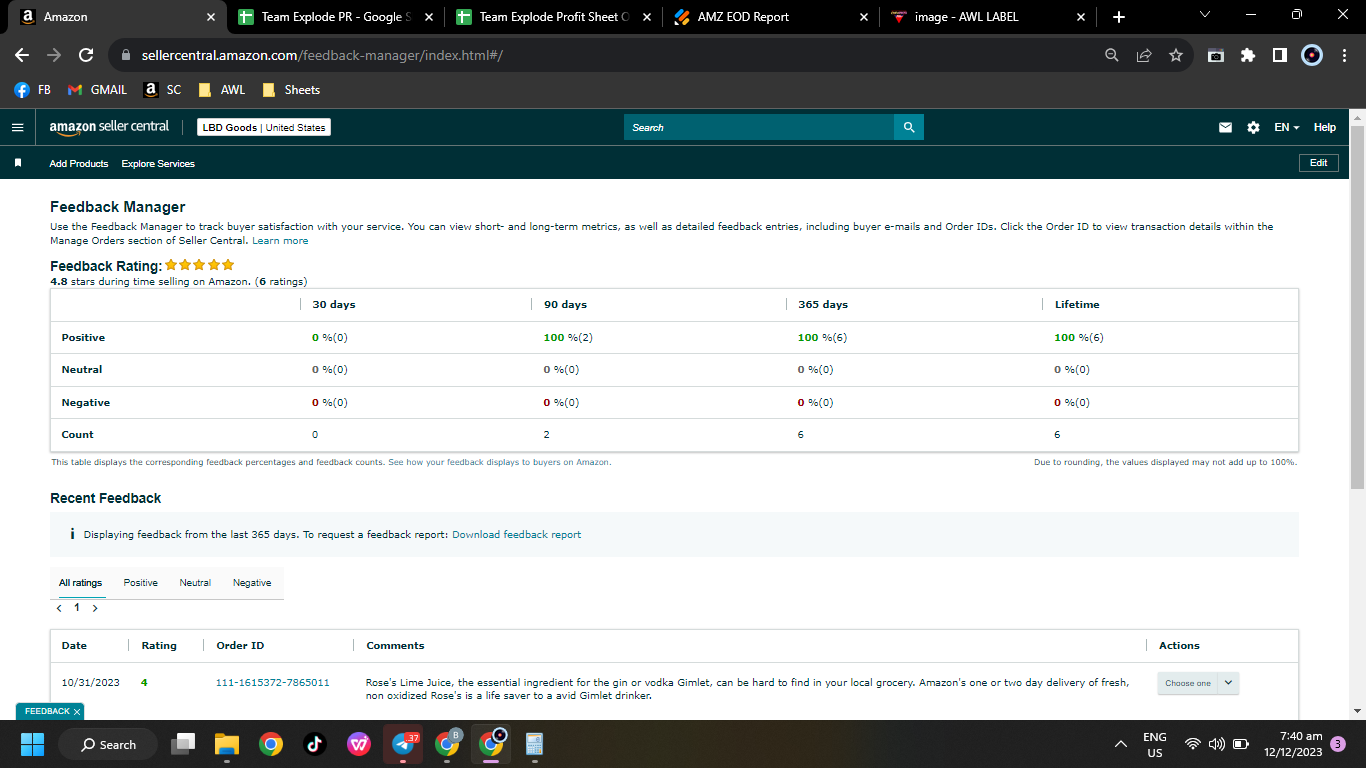Reload the current page
Image resolution: width=1366 pixels, height=768 pixels.
point(86,55)
